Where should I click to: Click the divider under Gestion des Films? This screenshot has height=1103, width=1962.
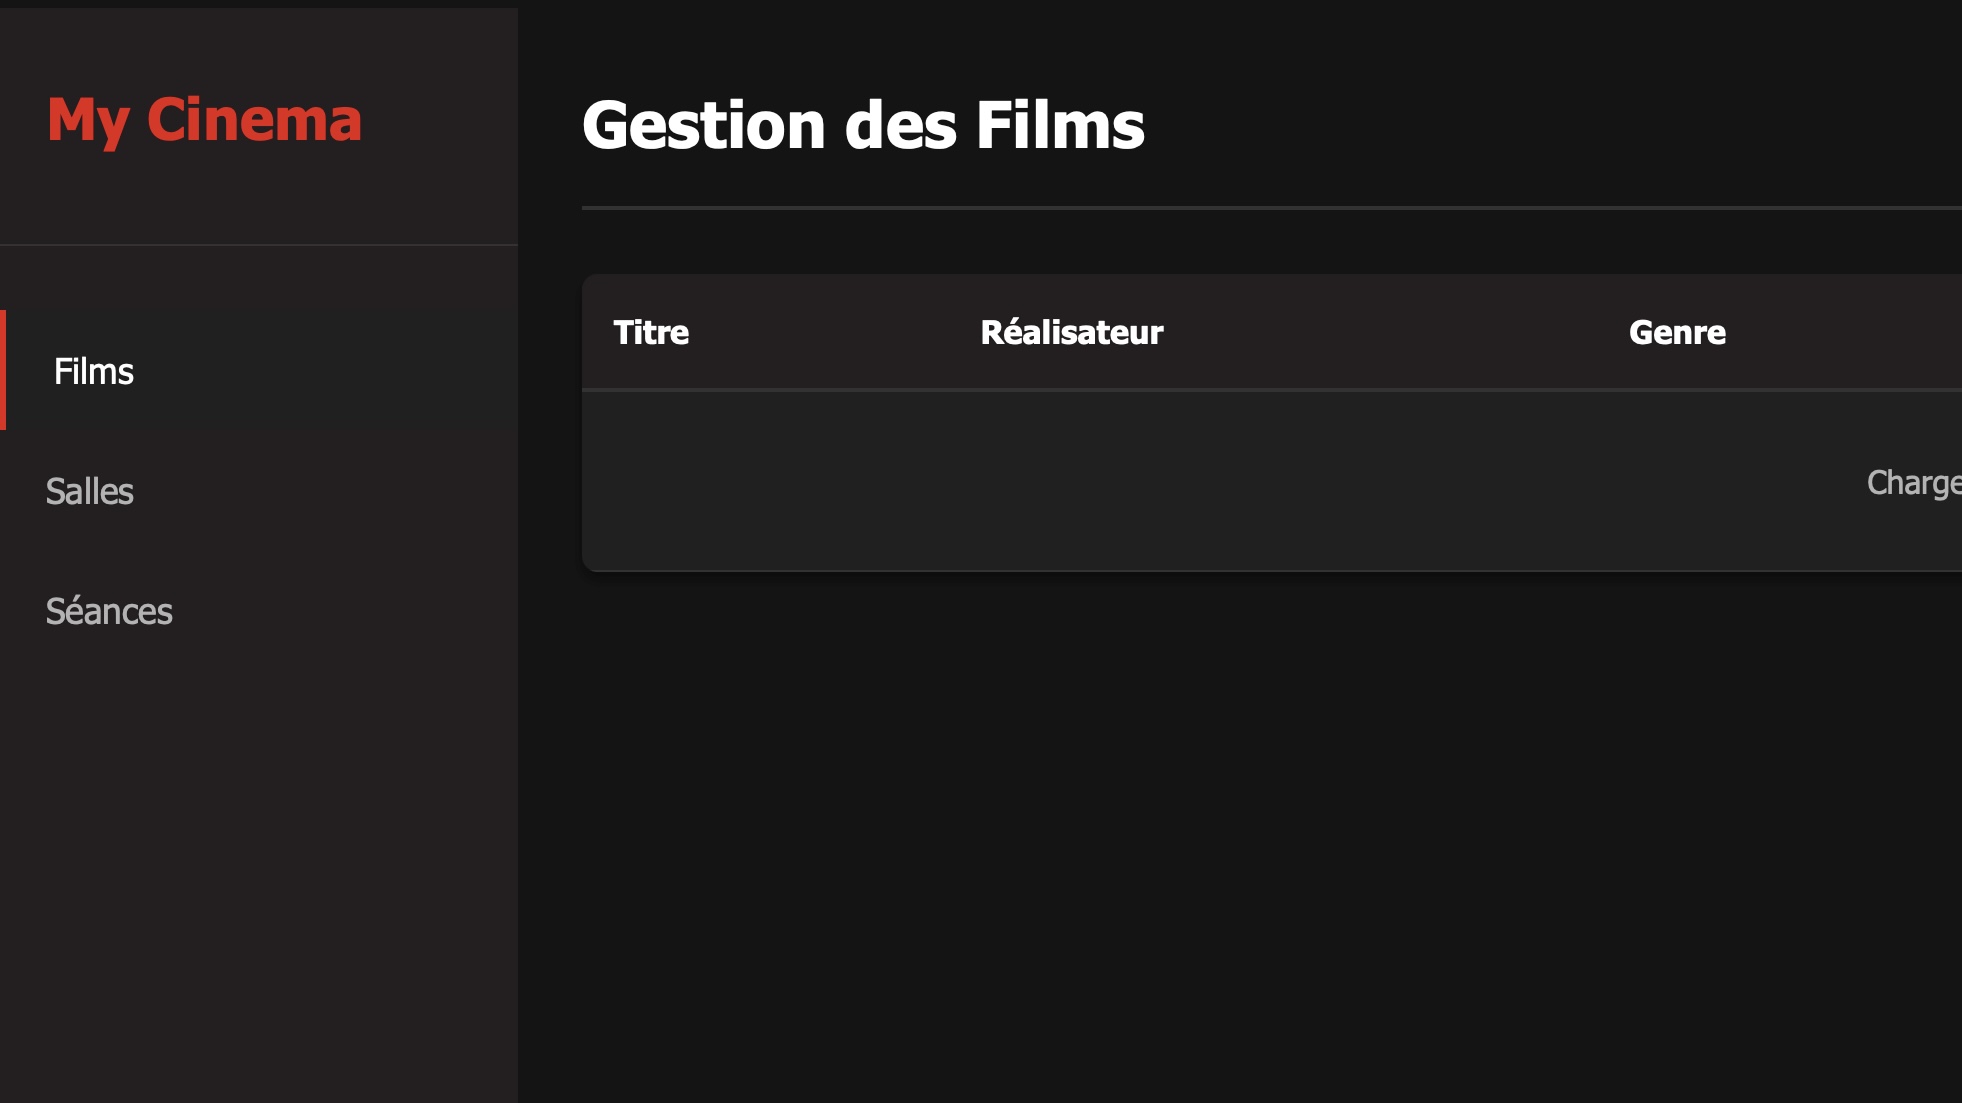1200,207
